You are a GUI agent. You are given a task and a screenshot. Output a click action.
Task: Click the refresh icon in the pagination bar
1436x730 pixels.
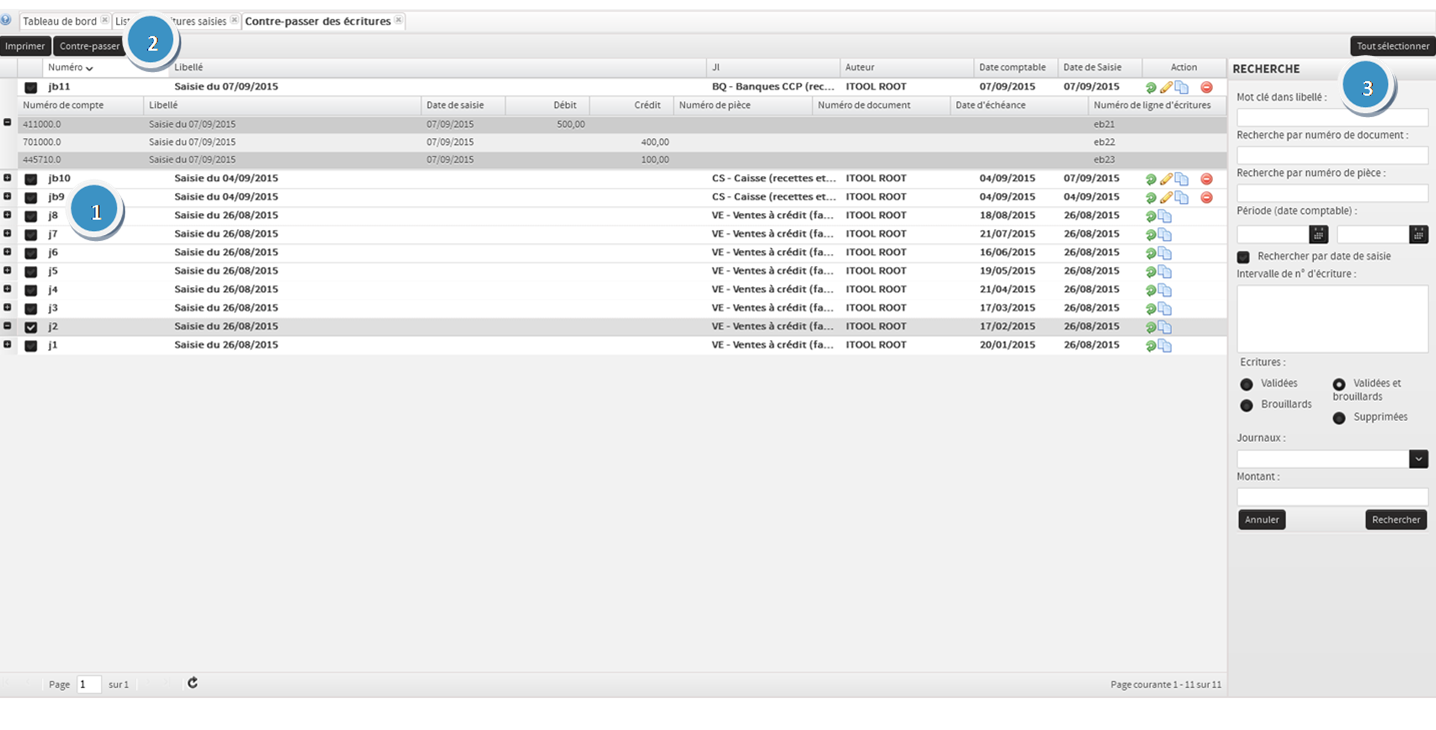tap(192, 683)
